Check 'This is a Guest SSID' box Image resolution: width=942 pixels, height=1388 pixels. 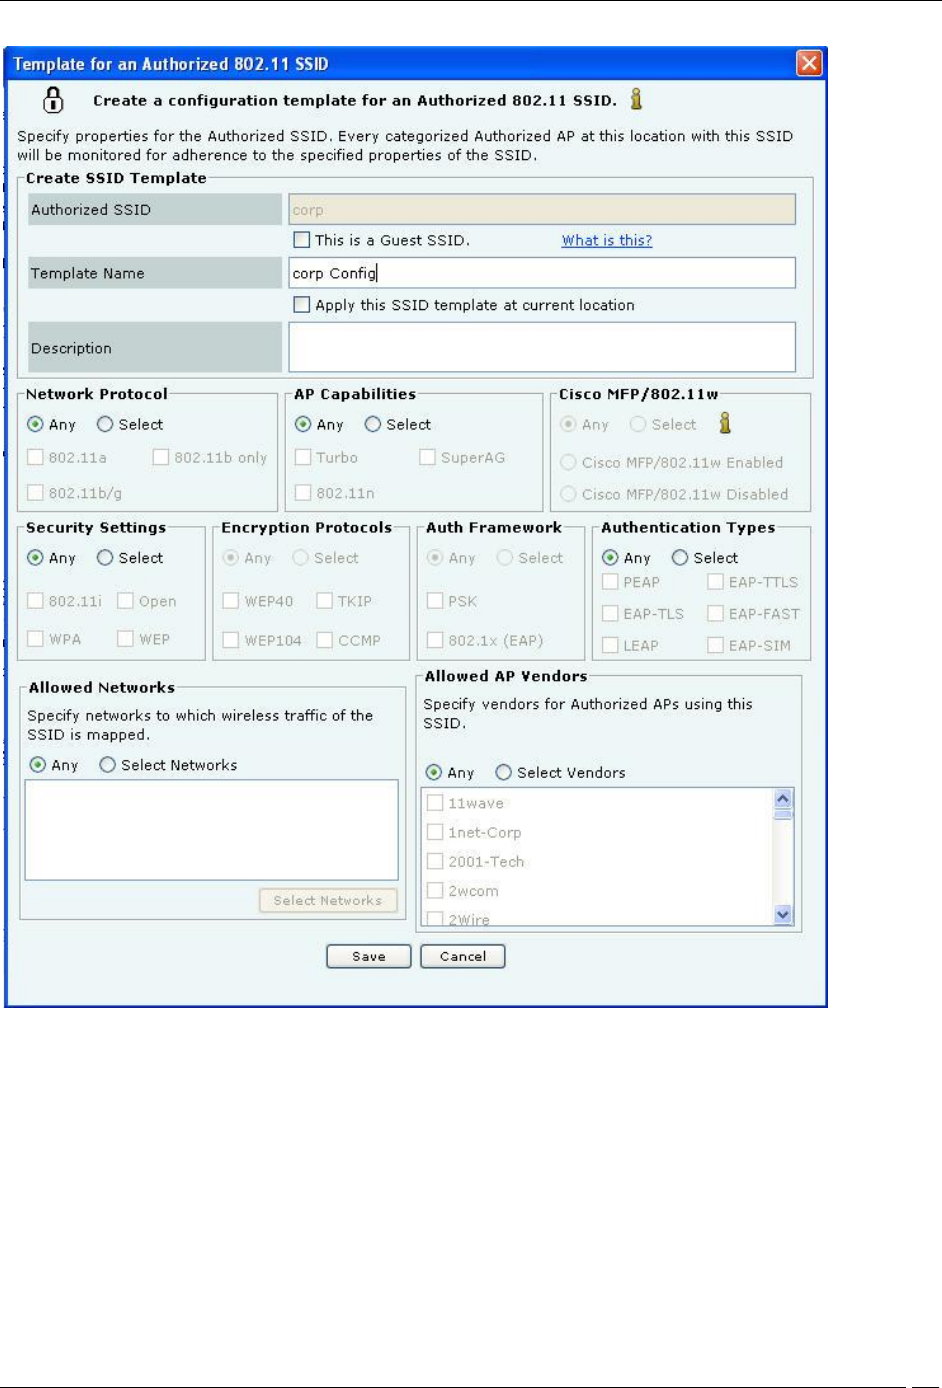(302, 240)
